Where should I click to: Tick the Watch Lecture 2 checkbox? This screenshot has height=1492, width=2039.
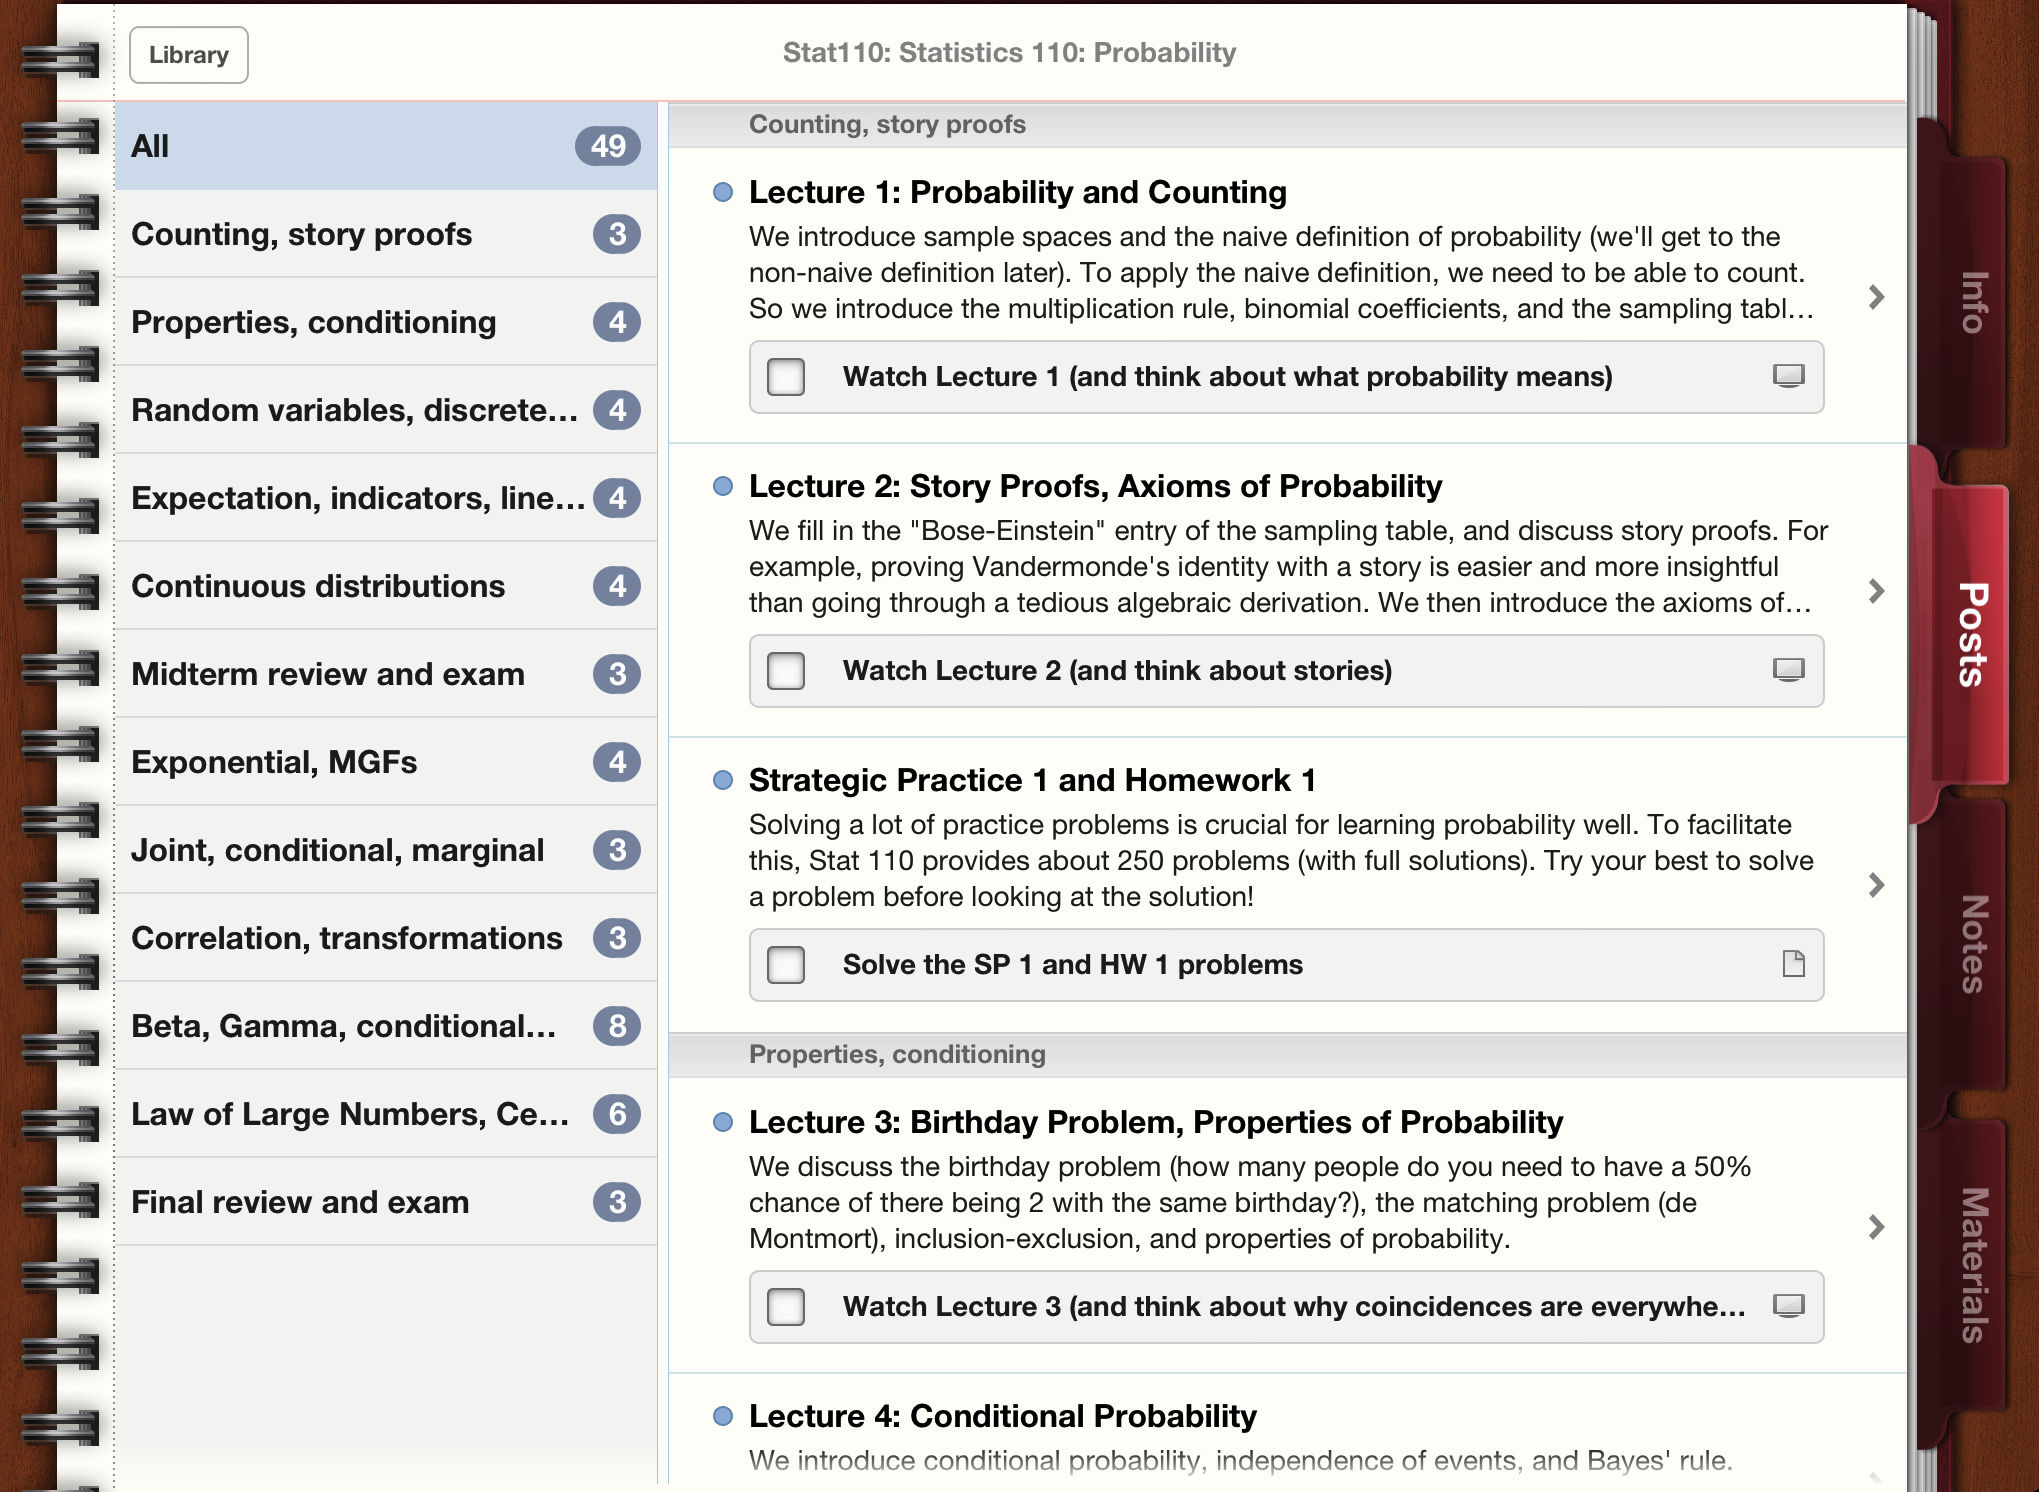[x=786, y=671]
